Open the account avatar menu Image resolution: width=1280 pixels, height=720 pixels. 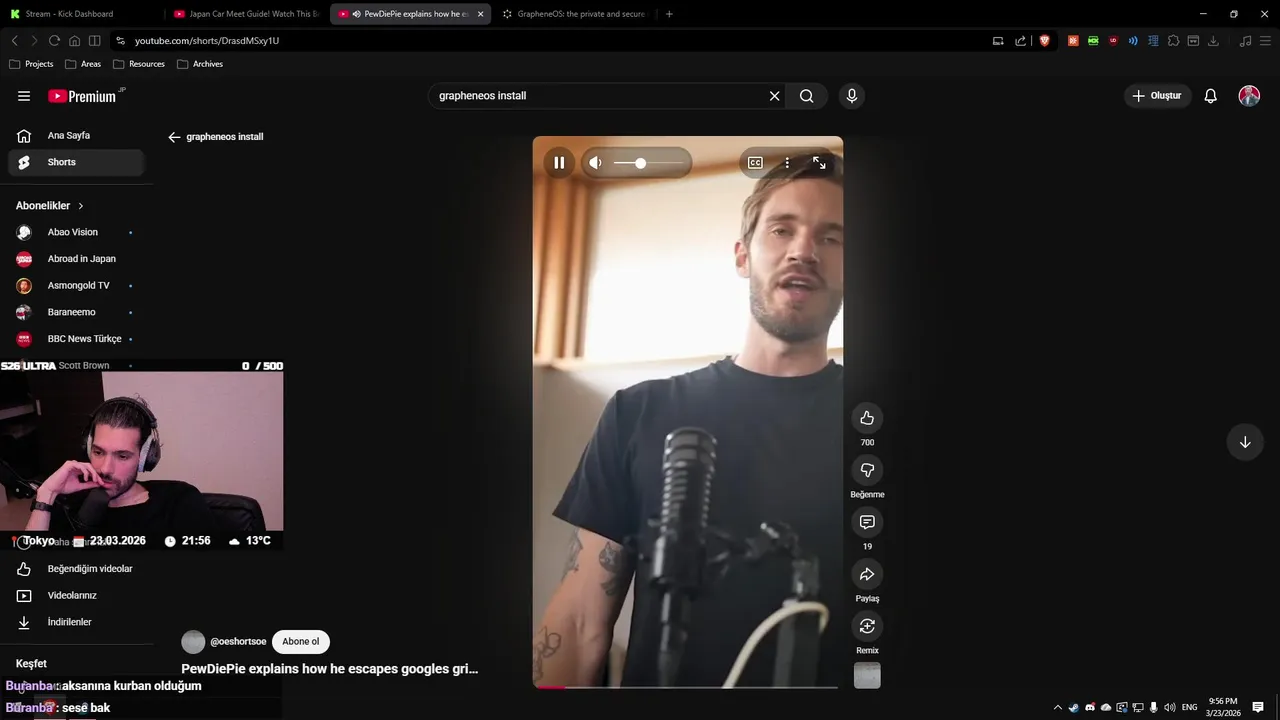click(x=1249, y=96)
